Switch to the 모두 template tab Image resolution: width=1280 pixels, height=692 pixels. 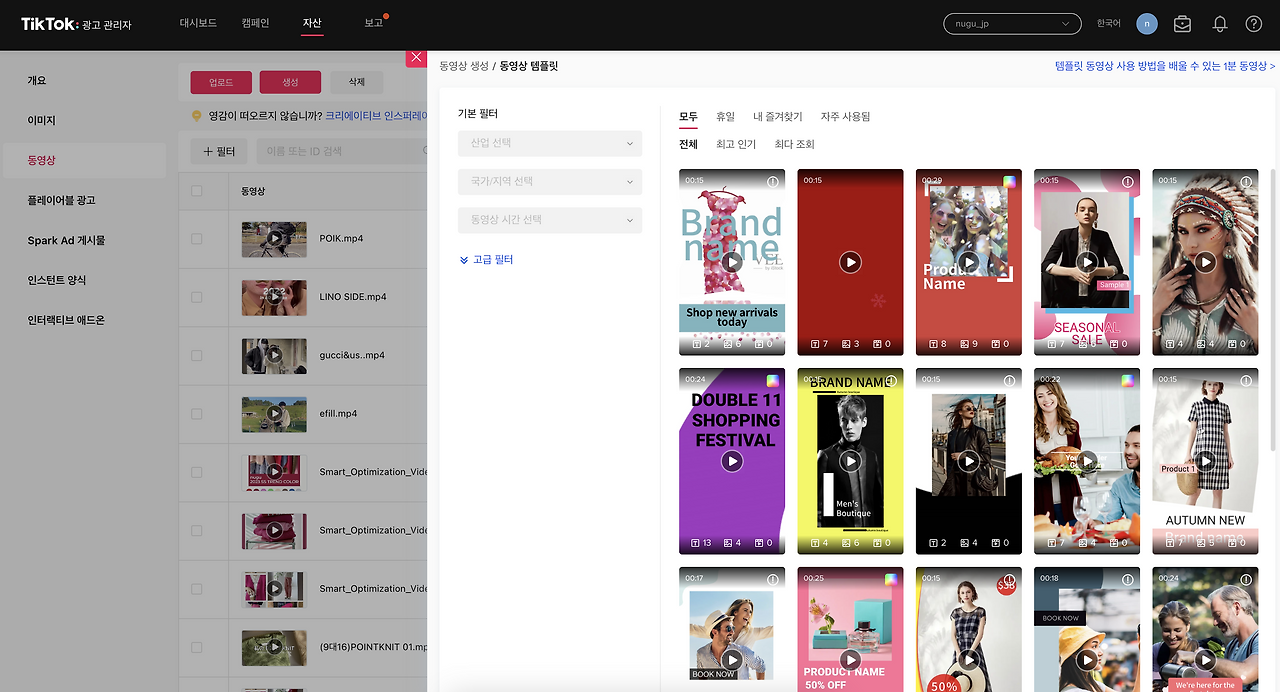(688, 117)
